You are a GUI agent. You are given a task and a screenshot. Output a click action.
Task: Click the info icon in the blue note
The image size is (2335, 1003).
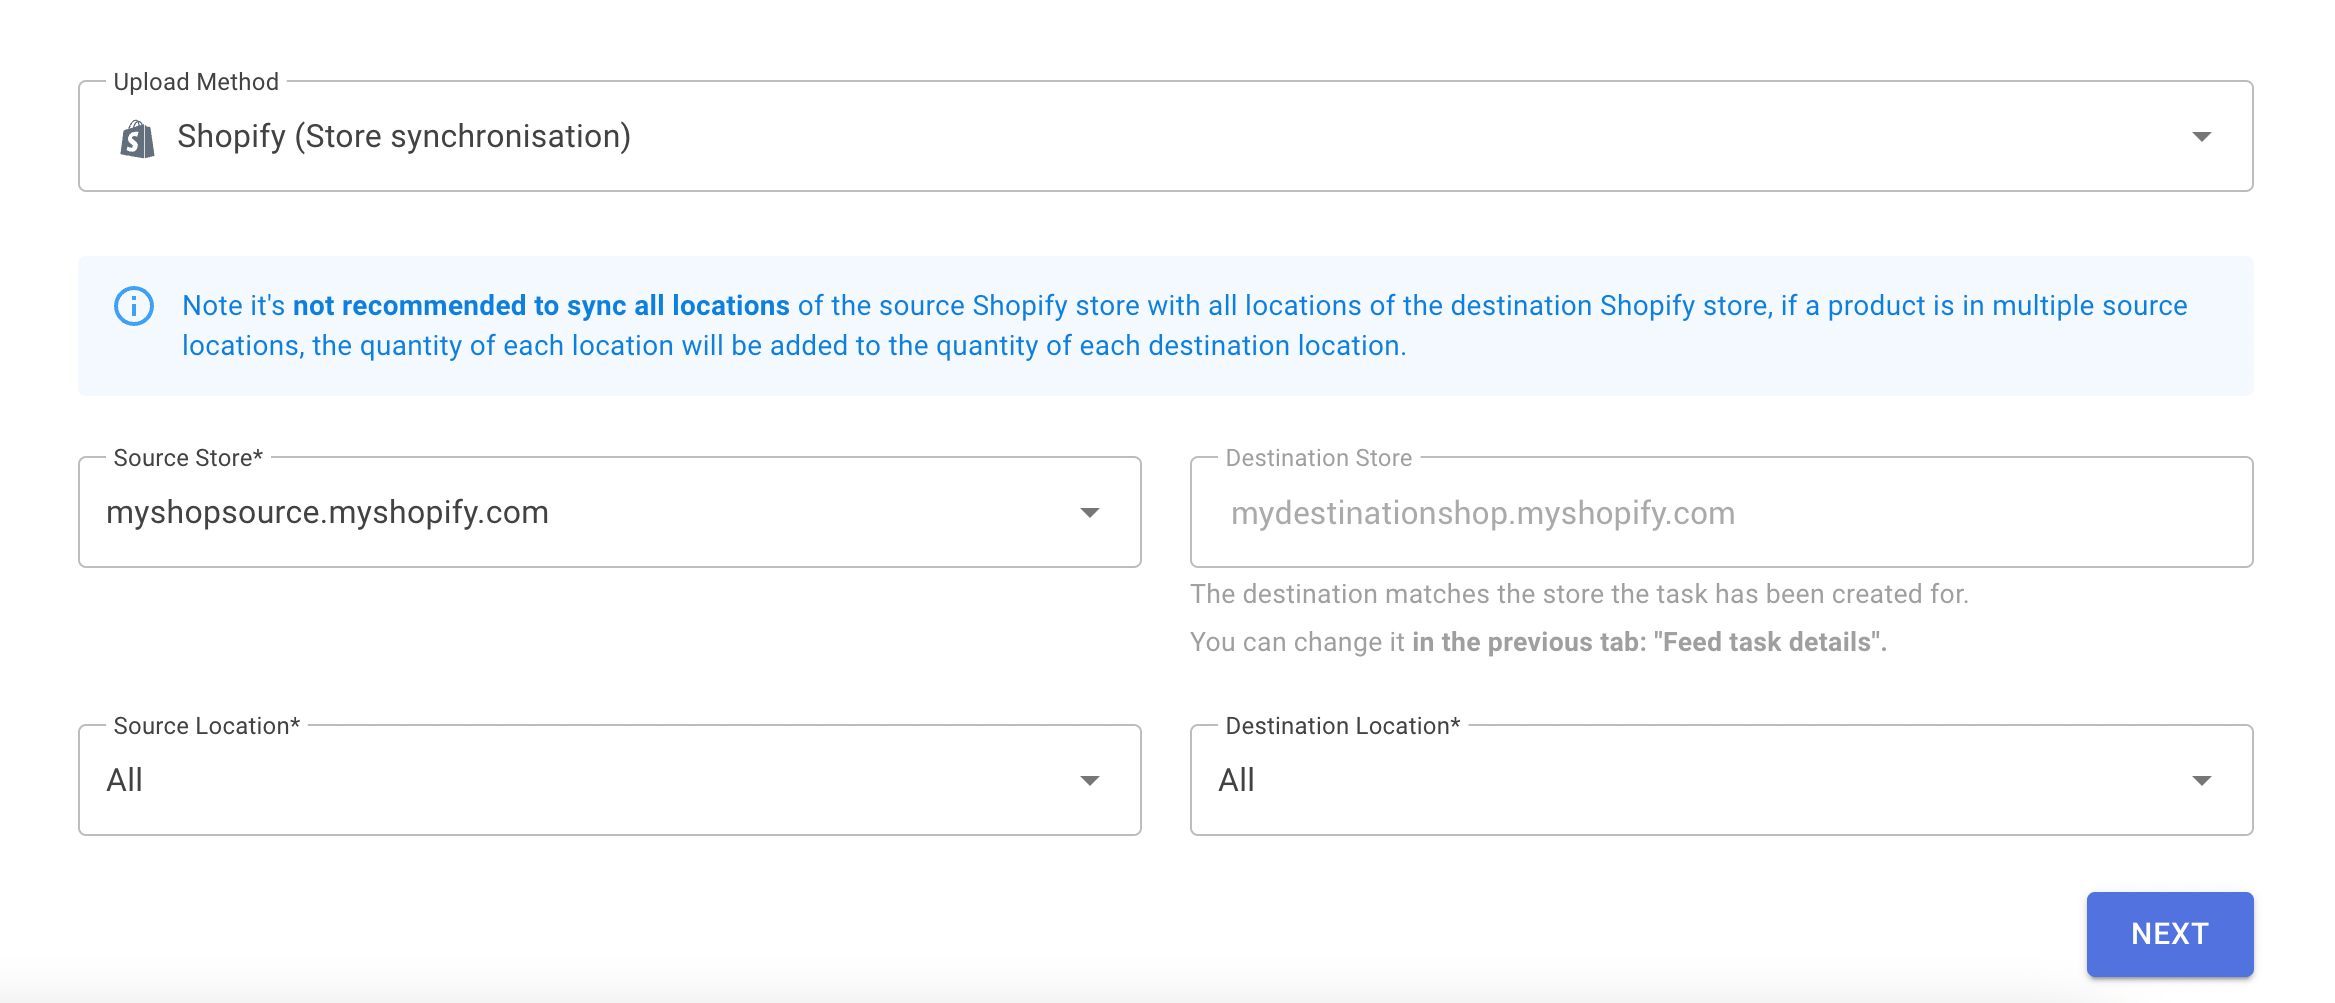134,306
